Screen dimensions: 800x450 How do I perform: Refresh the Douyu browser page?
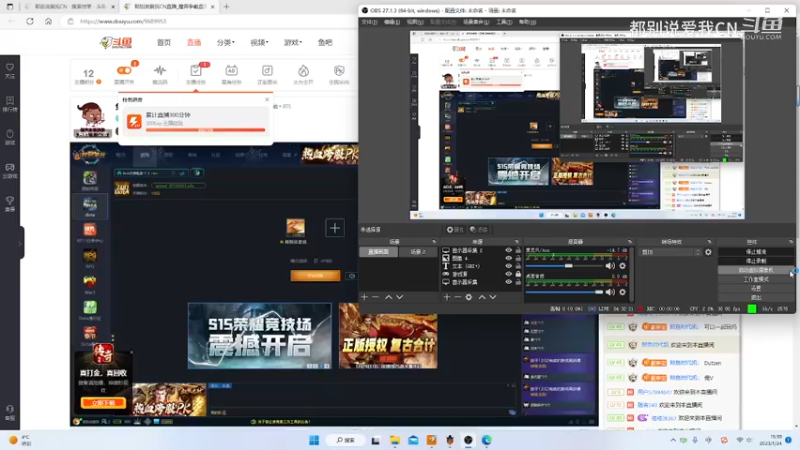pyautogui.click(x=30, y=21)
